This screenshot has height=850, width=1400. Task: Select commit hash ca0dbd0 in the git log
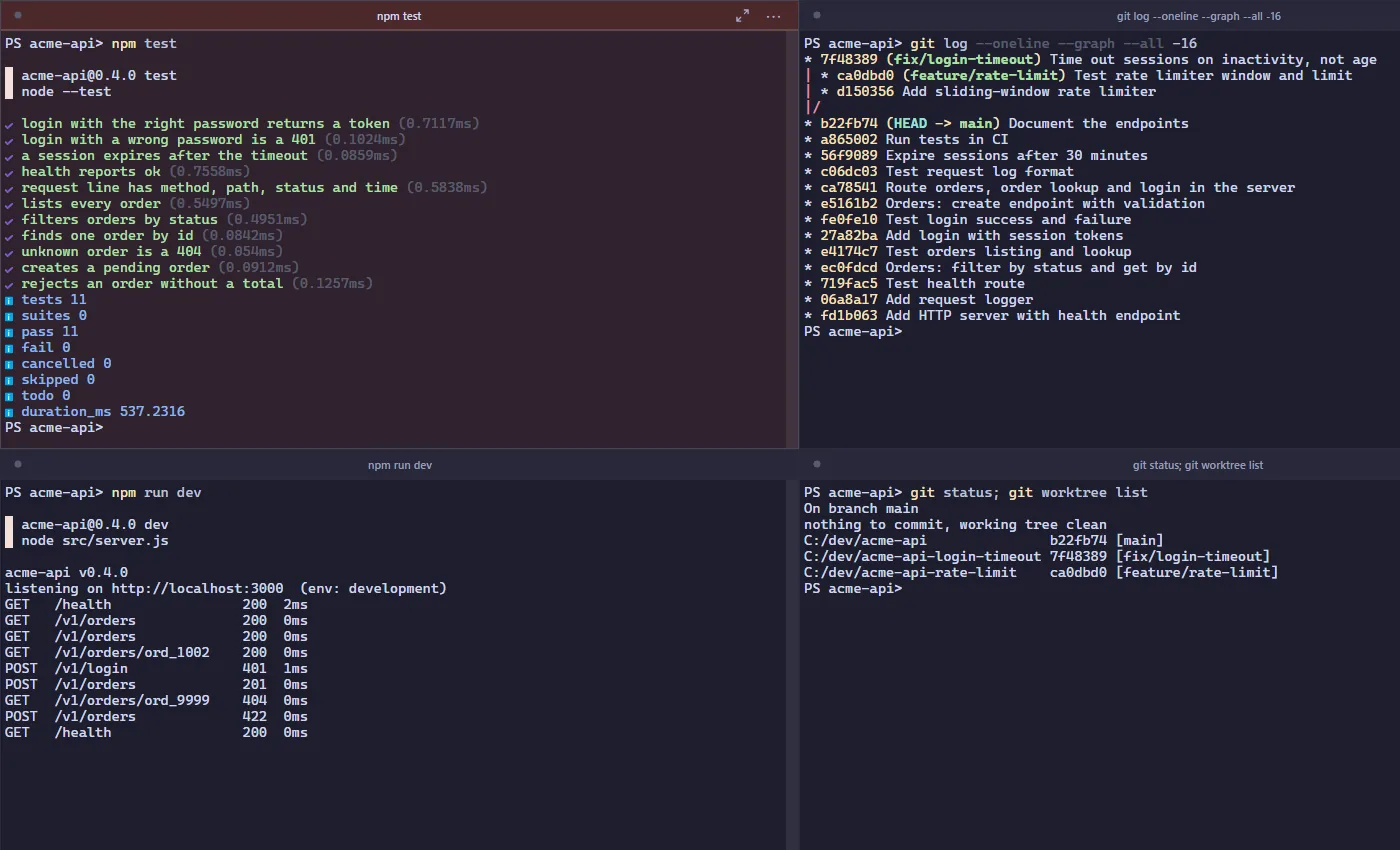[x=865, y=75]
